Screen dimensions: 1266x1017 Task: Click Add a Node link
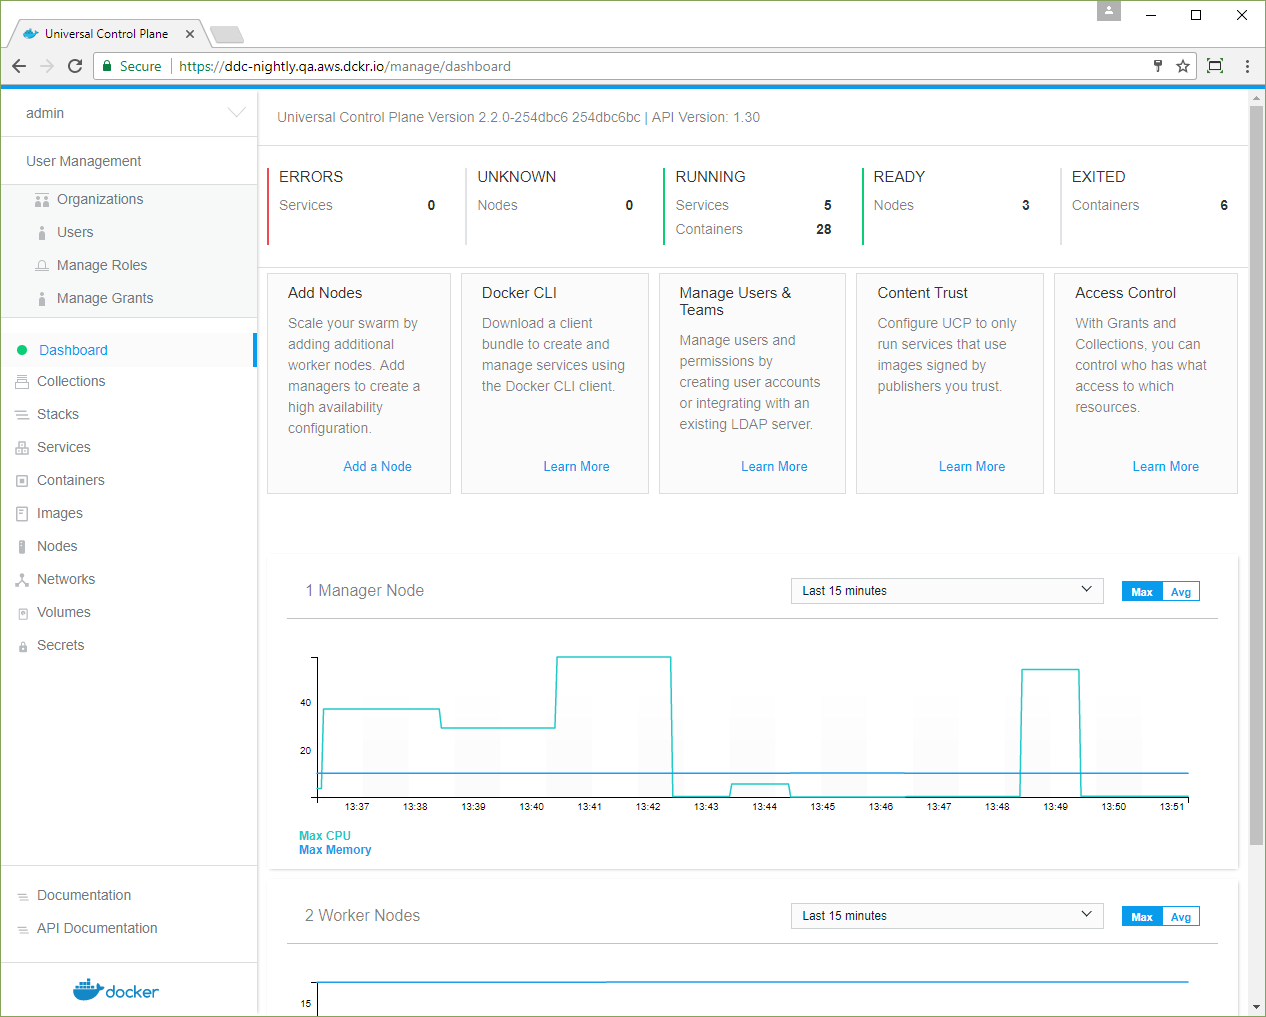pyautogui.click(x=377, y=466)
